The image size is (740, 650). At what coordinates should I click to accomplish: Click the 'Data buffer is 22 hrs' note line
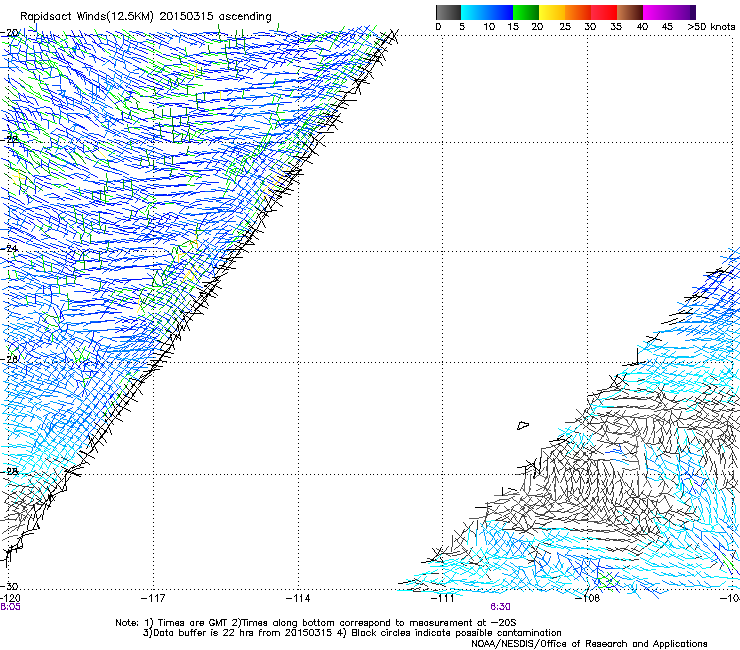(x=352, y=633)
